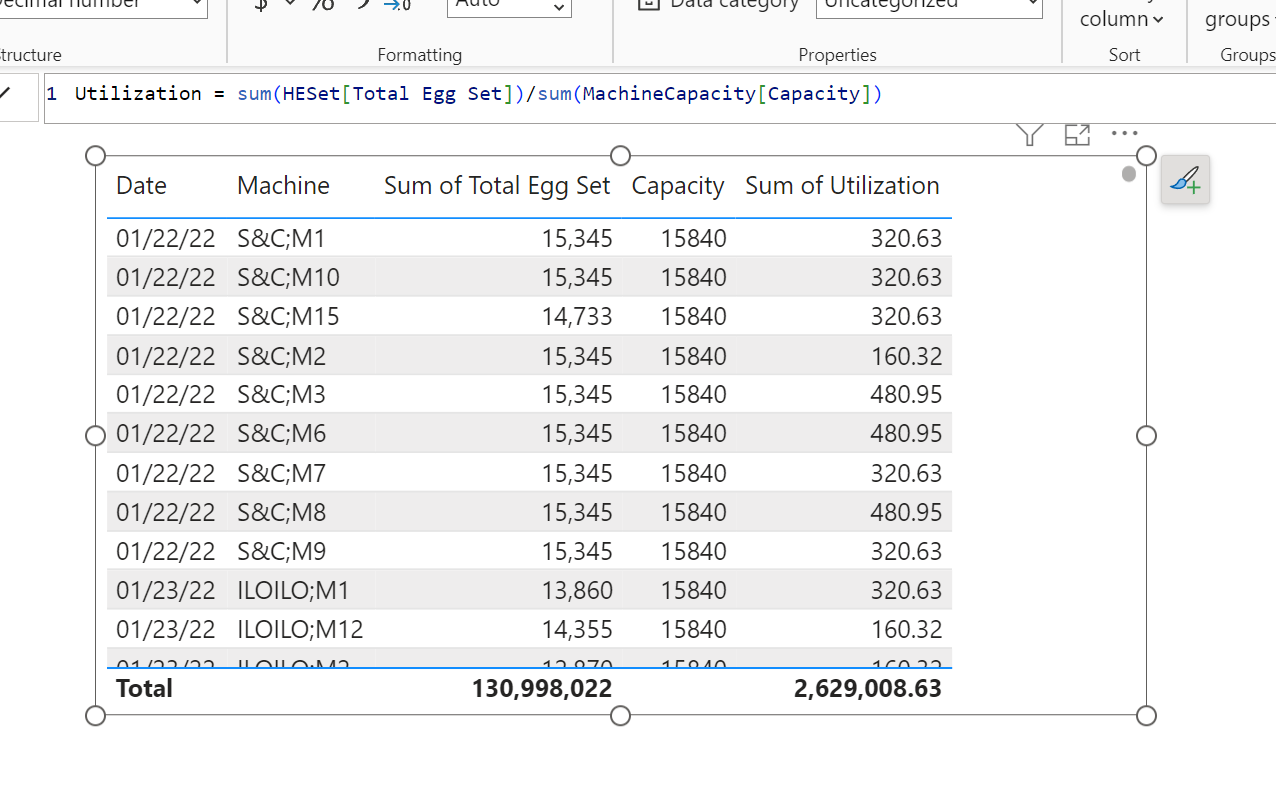Viewport: 1276px width, 793px height.
Task: Click the 15840 capacity in S&C;M15 row
Action: (x=693, y=316)
